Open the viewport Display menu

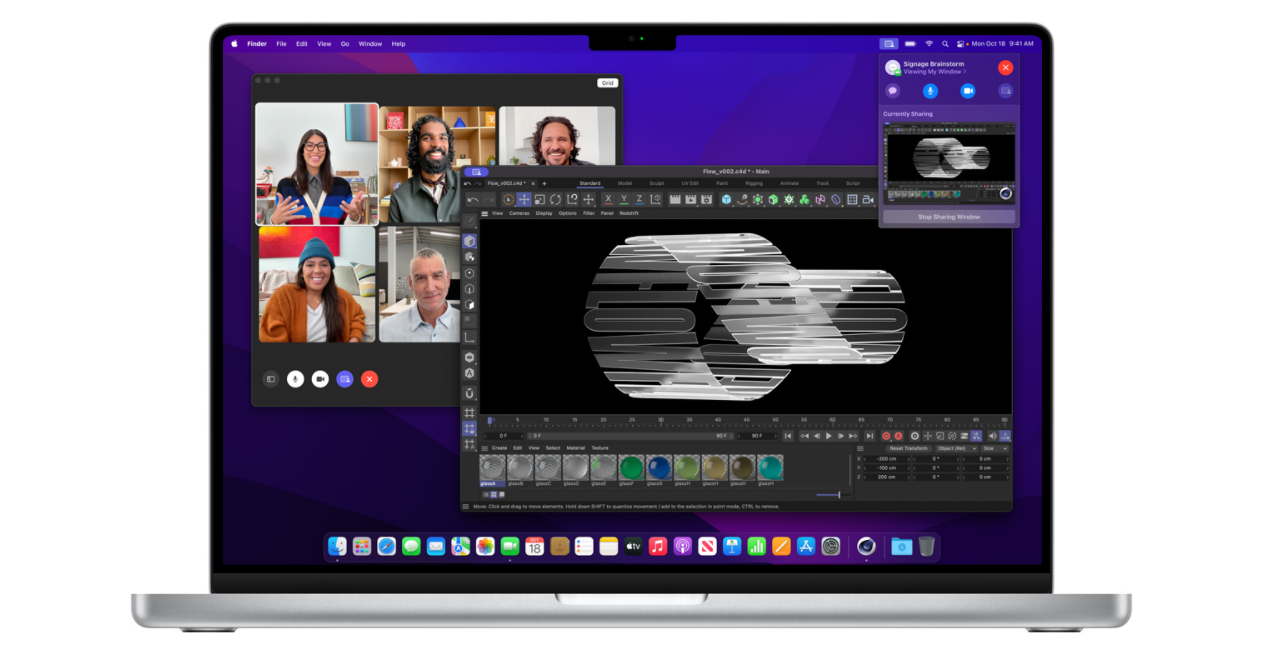(x=544, y=213)
